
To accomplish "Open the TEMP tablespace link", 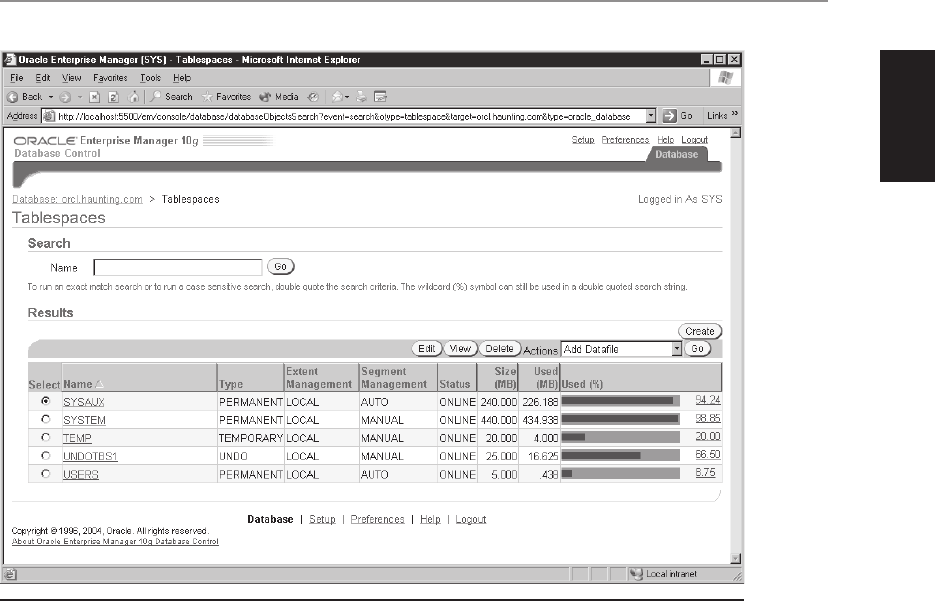I will tap(78, 438).
